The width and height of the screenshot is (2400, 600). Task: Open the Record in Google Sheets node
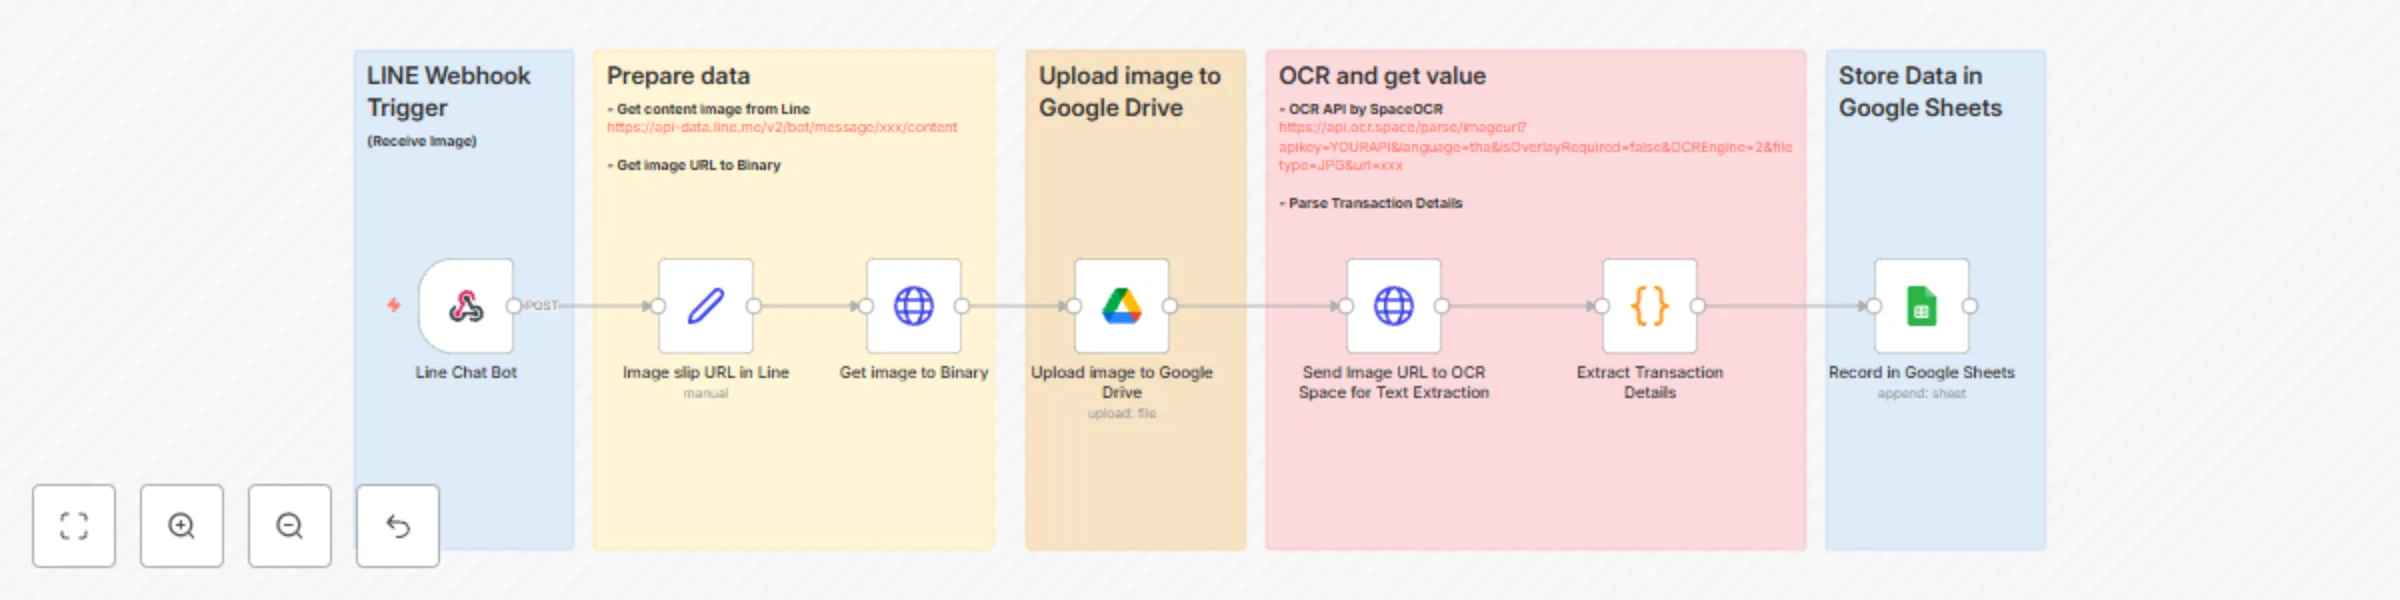(1922, 306)
